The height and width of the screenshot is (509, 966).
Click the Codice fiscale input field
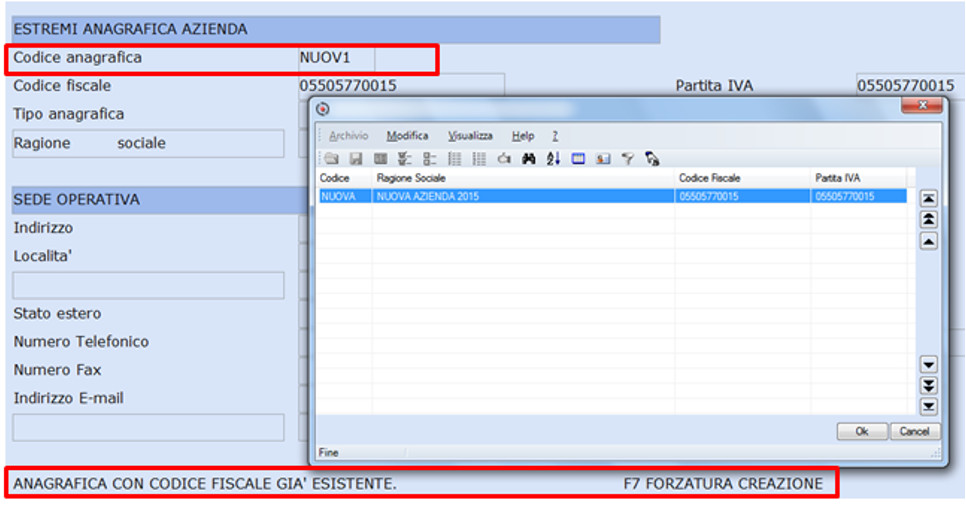pyautogui.click(x=401, y=85)
